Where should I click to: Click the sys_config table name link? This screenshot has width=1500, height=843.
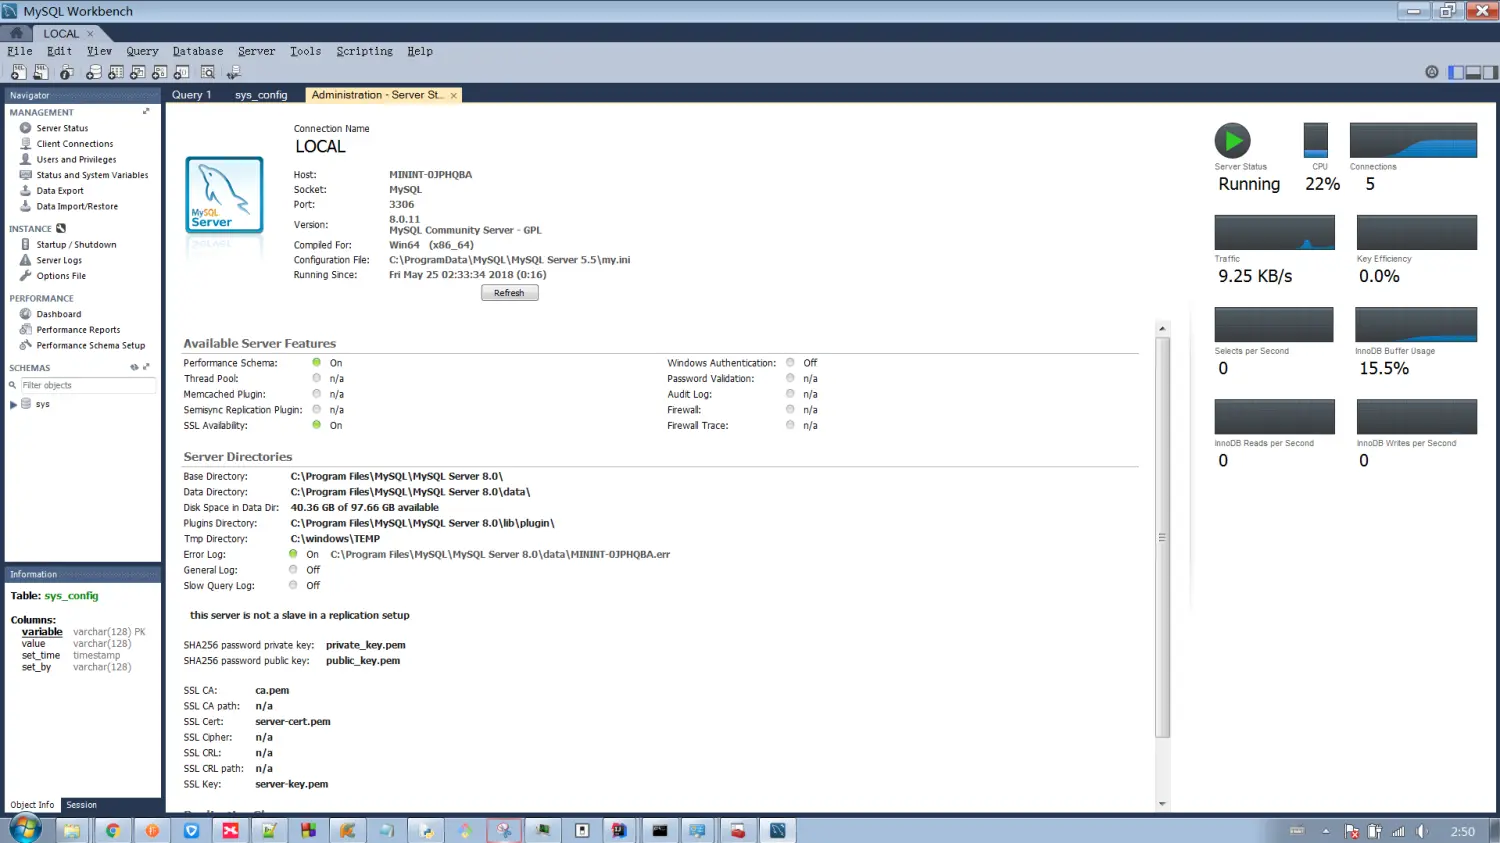71,596
